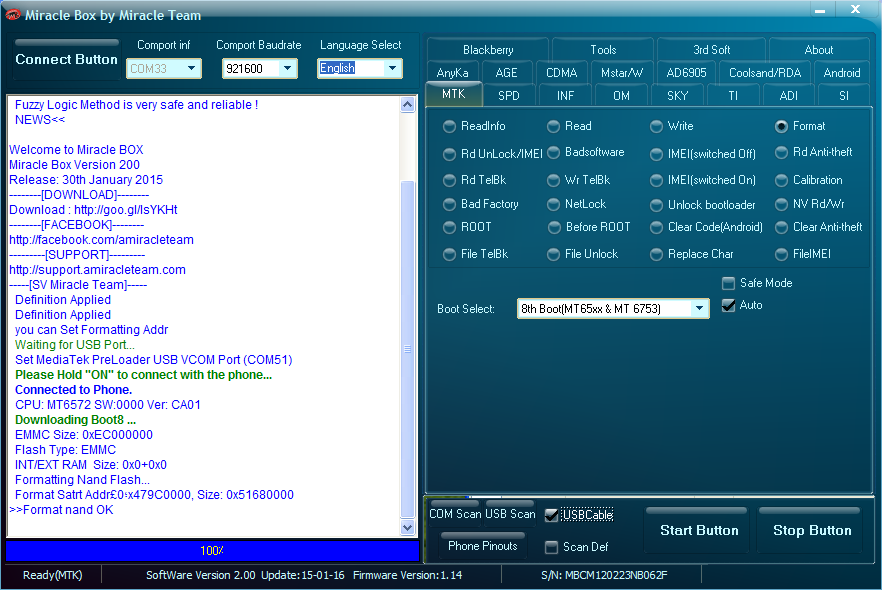The width and height of the screenshot is (882, 590).
Task: Click the COM Scan button
Action: coord(454,513)
